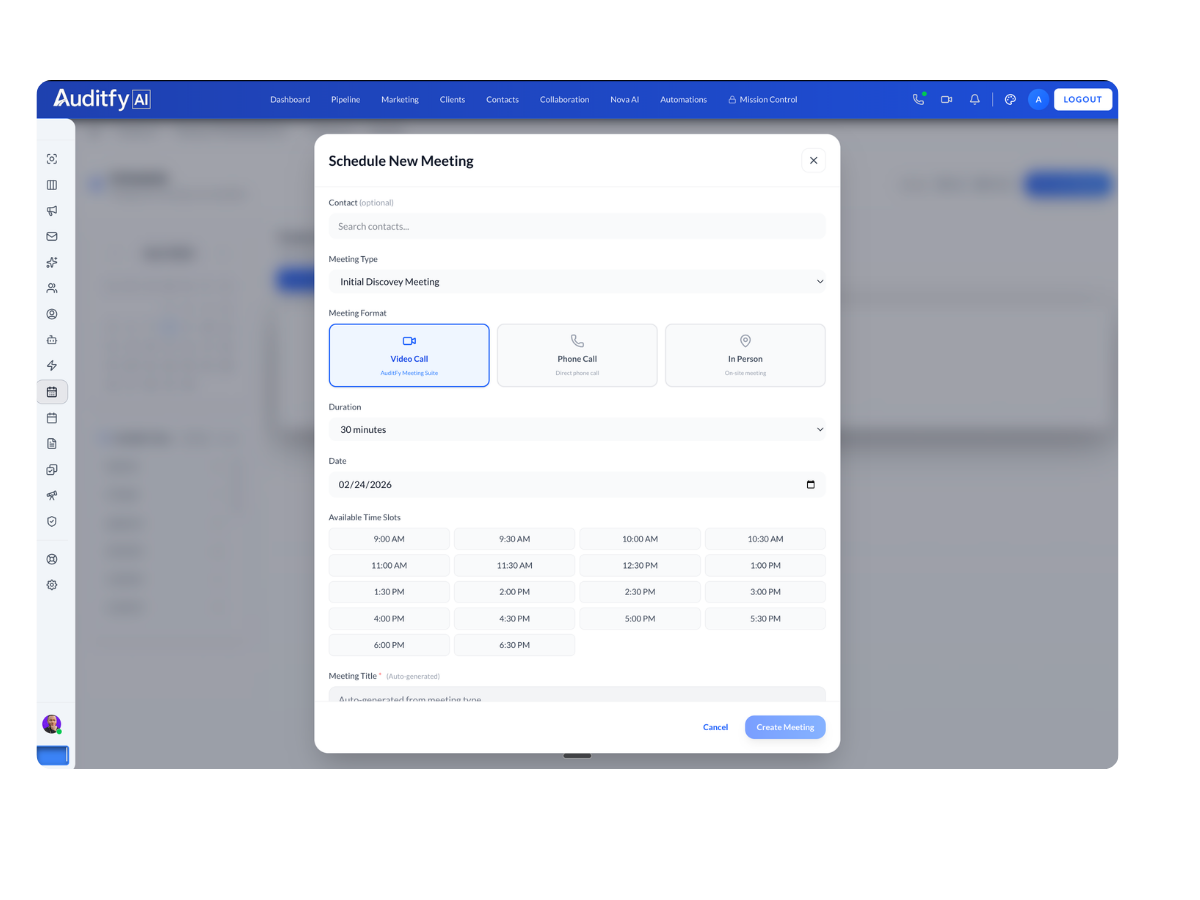
Task: Select the 9:30 AM time slot
Action: tap(514, 539)
